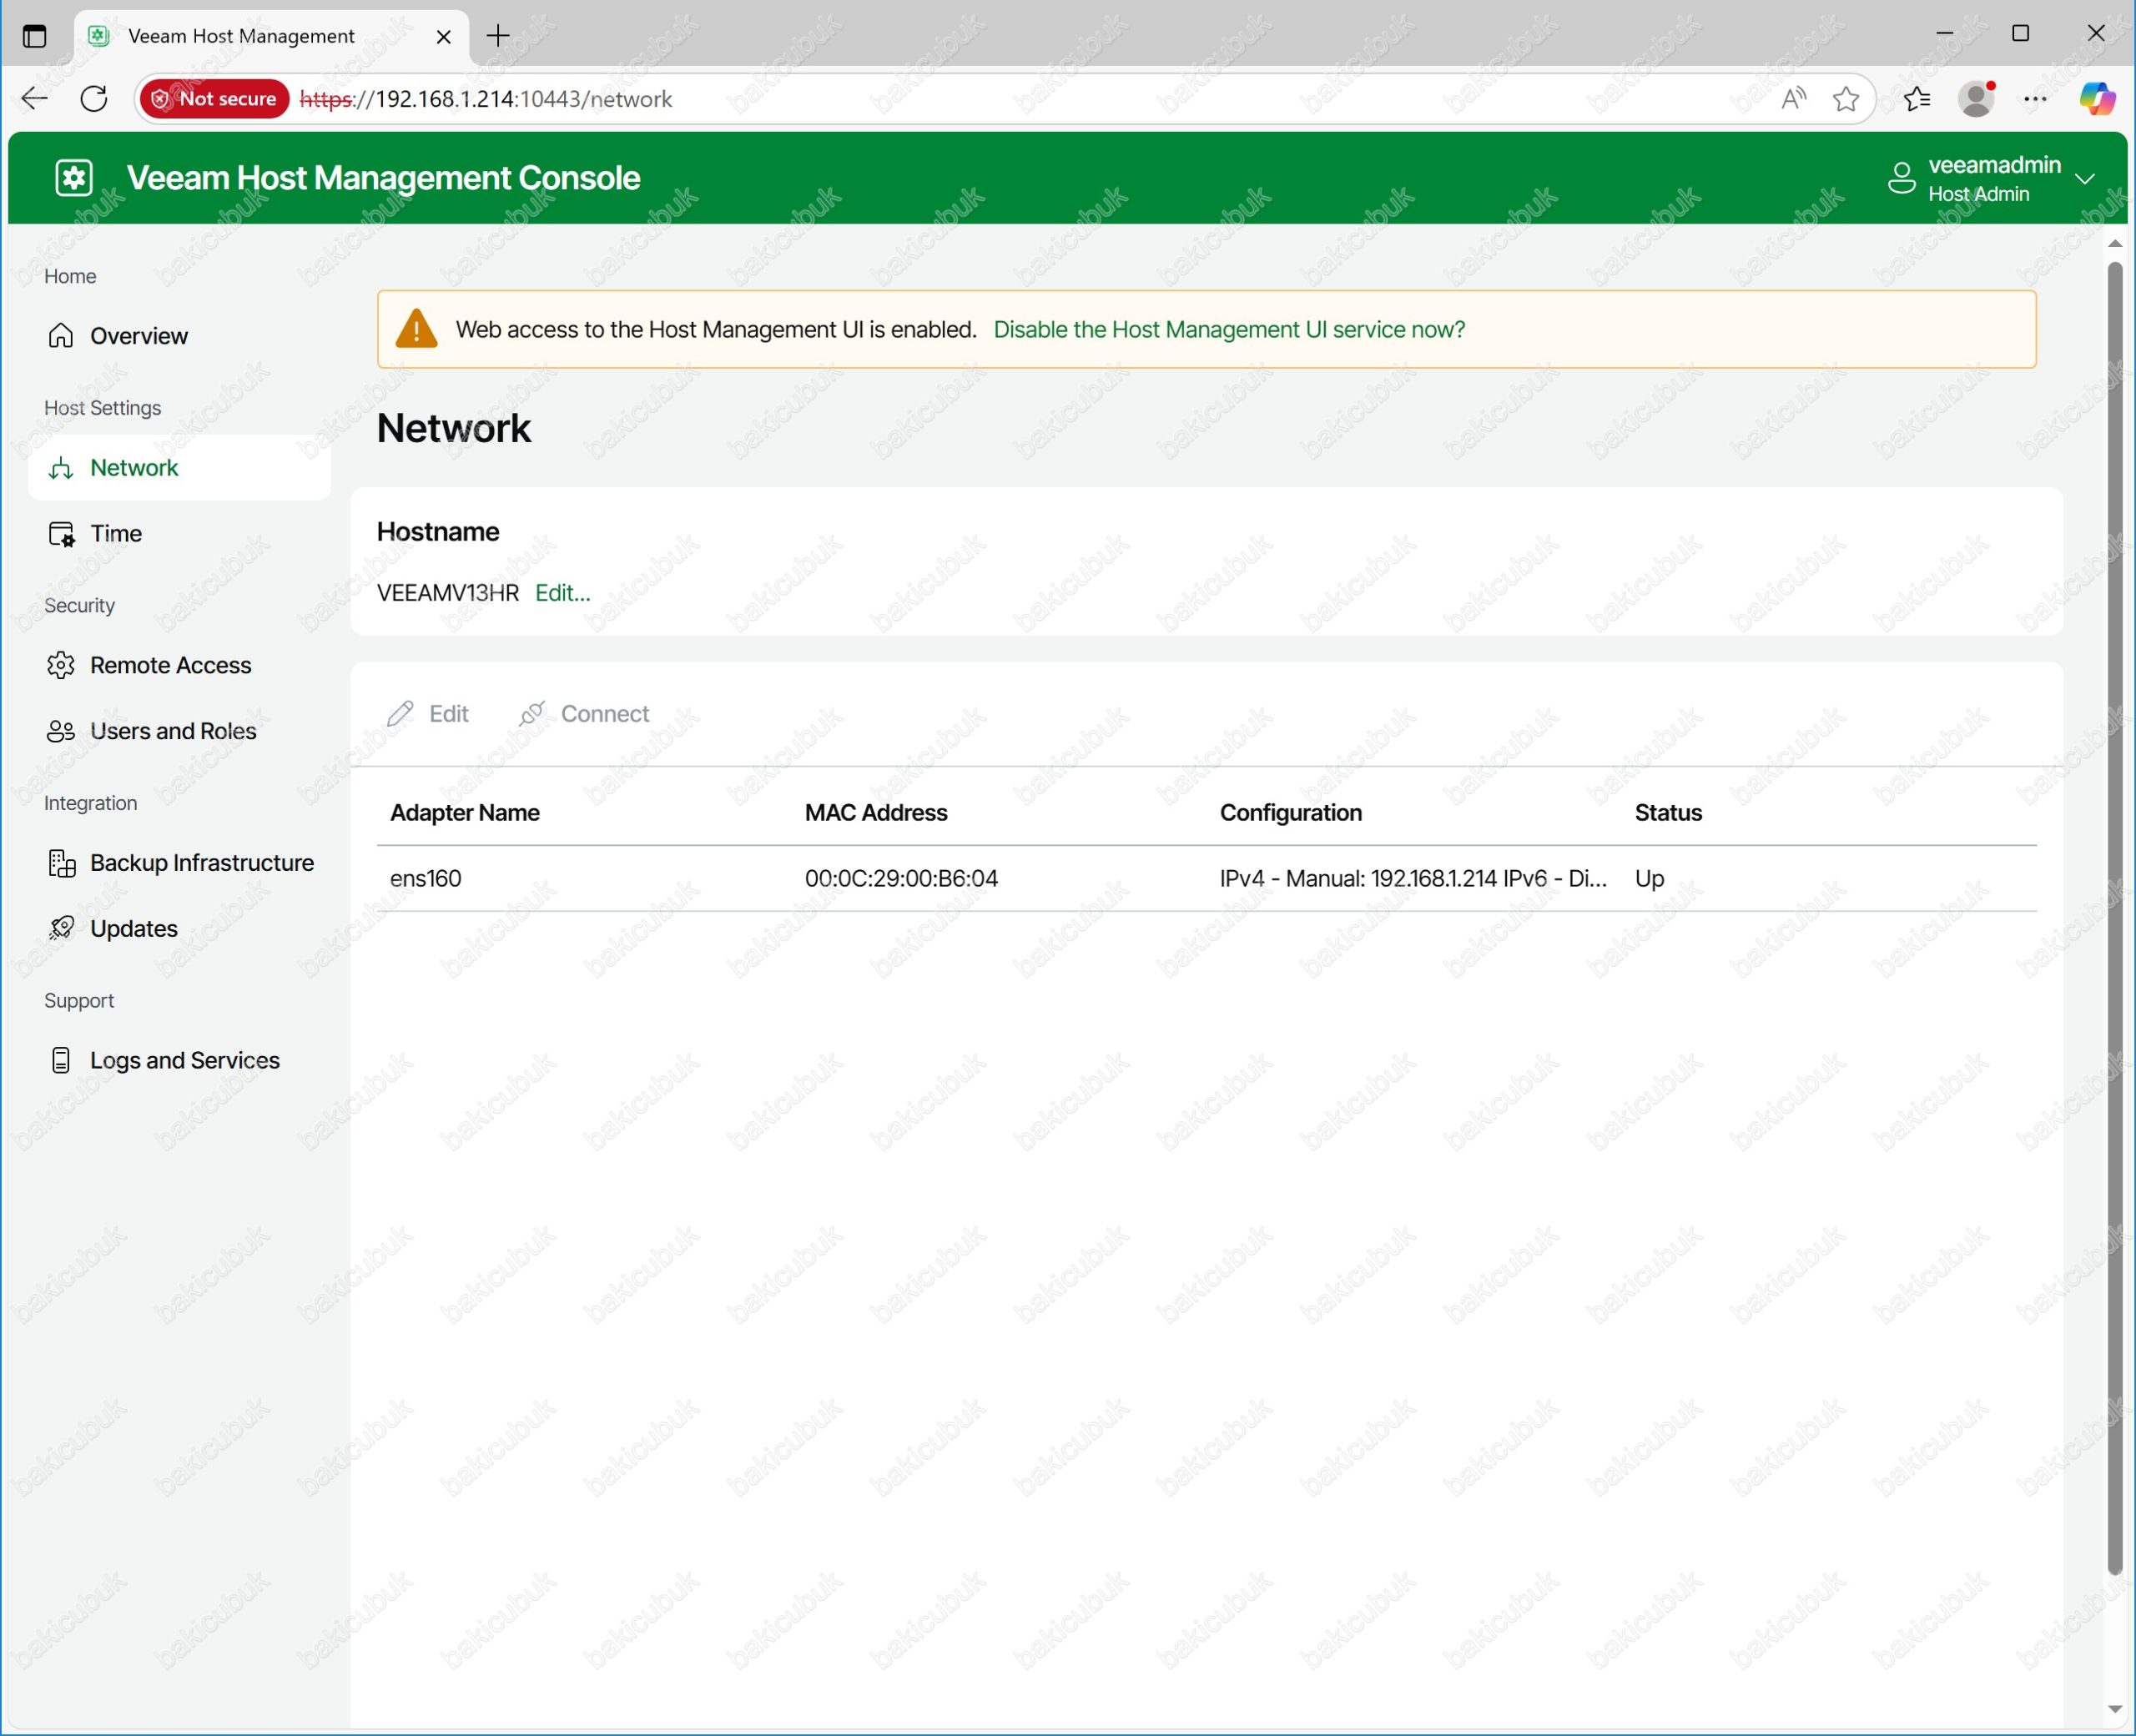Click the Veeam logo icon in header
The image size is (2136, 1736).
pos(74,178)
